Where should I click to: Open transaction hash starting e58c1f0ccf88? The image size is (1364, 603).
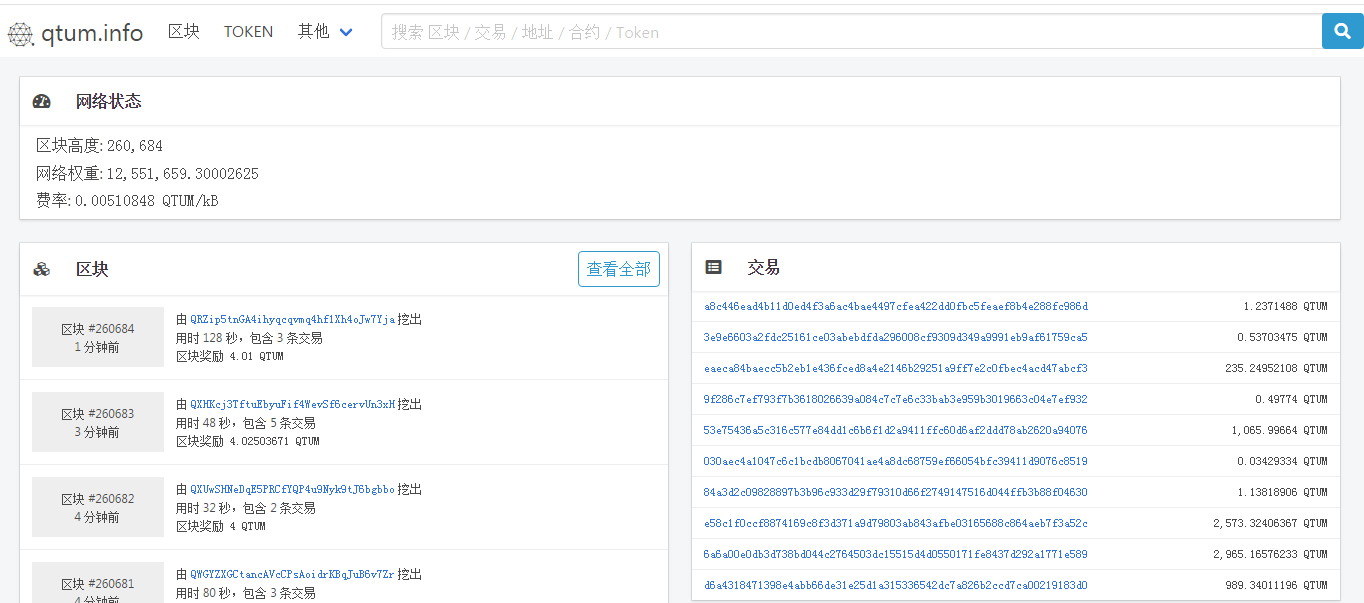pos(896,523)
